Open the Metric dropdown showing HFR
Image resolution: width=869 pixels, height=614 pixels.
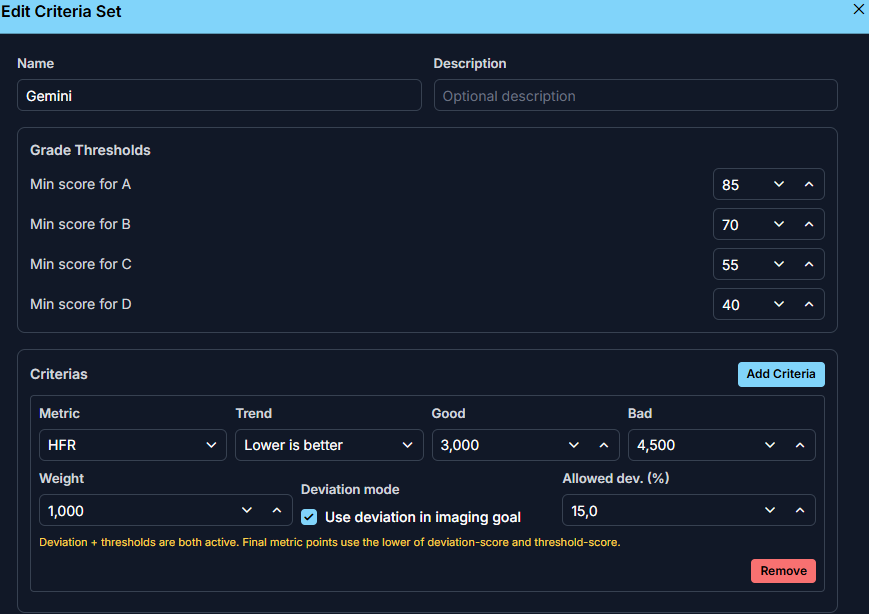[132, 445]
